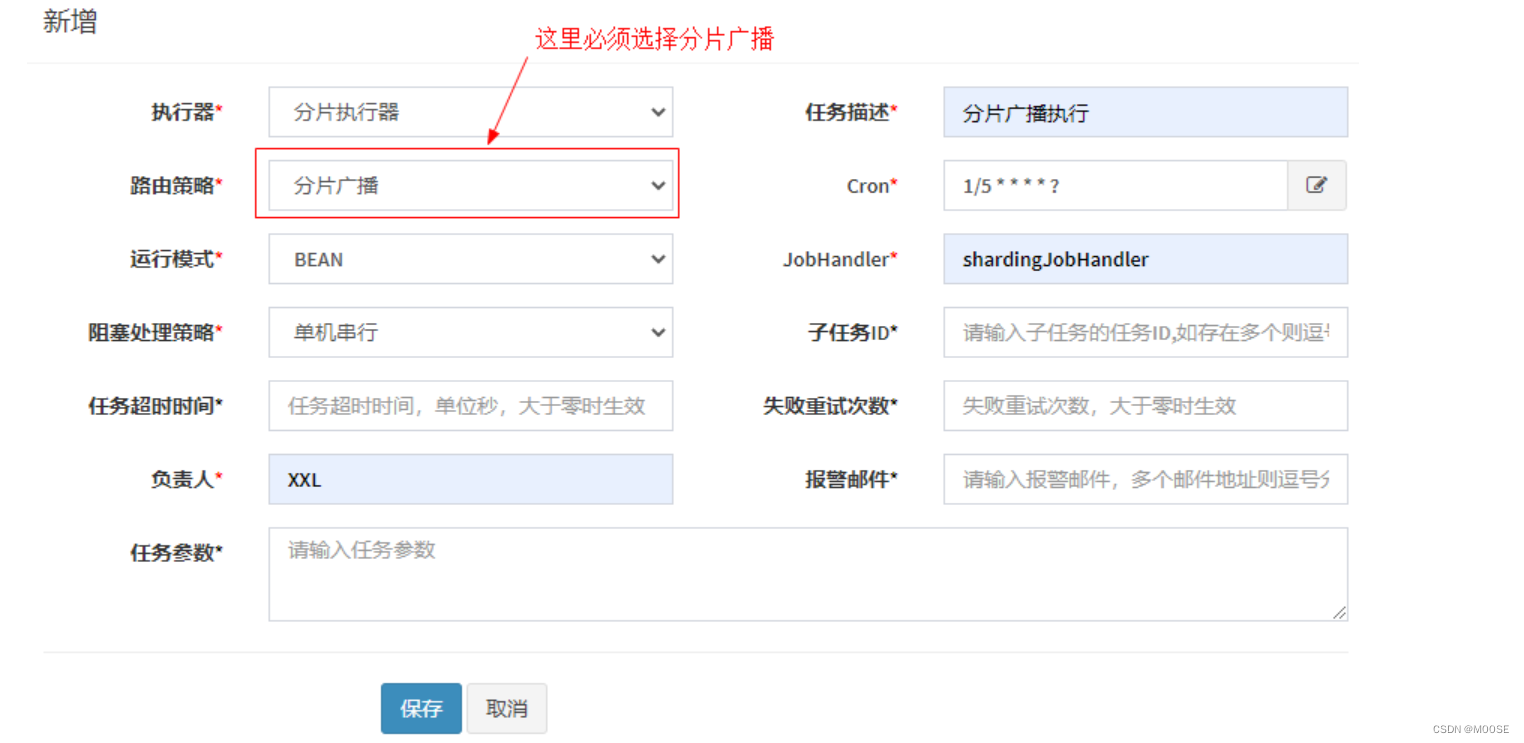Focus the 负责人 field containing XXL
This screenshot has width=1524, height=743.
coord(470,479)
